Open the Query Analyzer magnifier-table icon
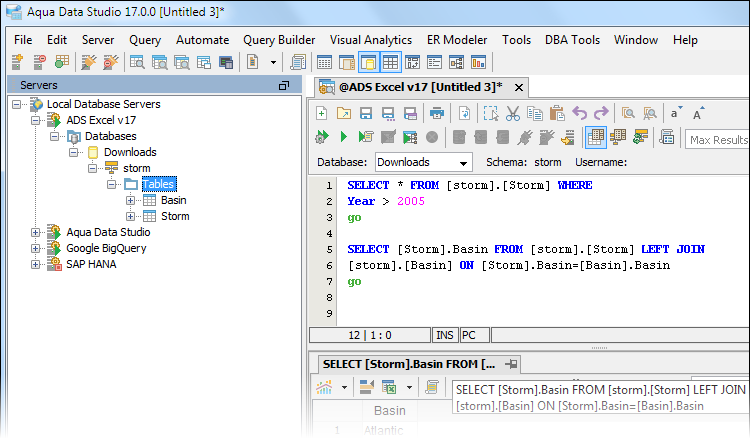Viewport: 750px width, 439px height. (x=137, y=62)
